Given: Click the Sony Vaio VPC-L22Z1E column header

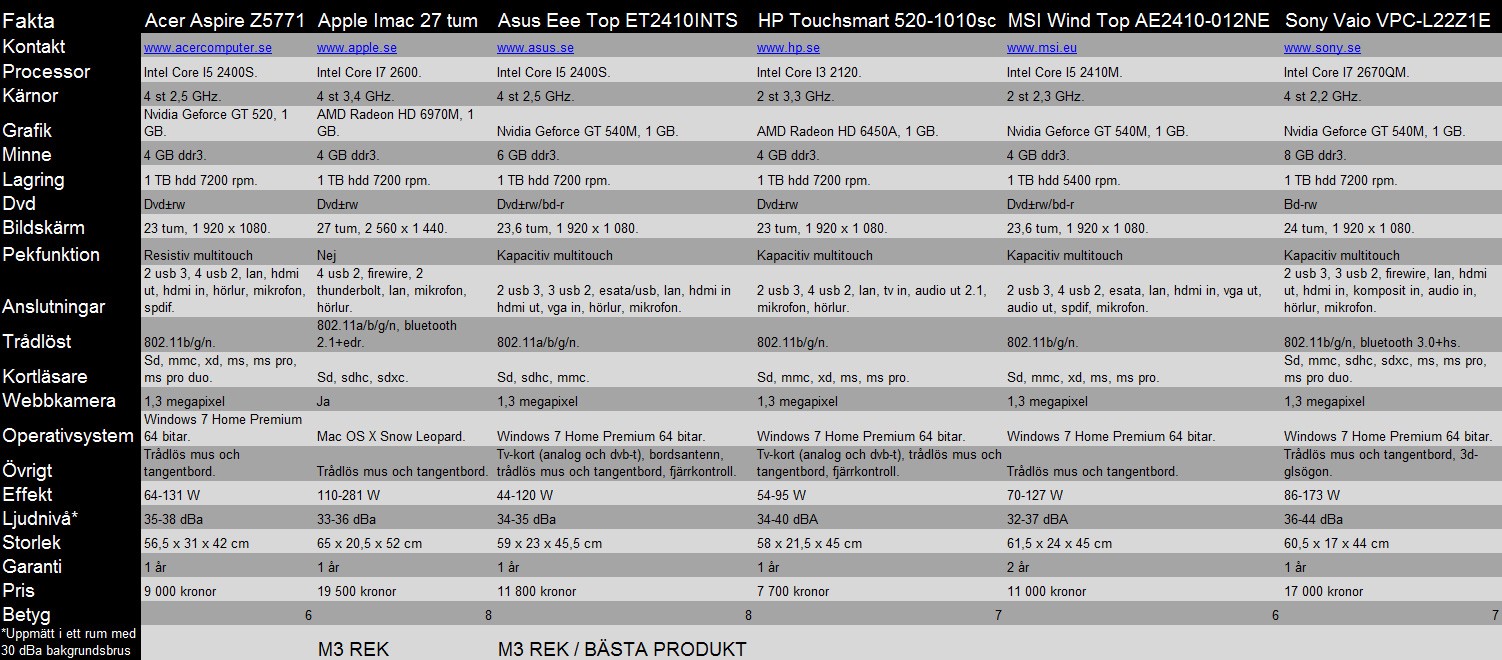Looking at the screenshot, I should point(1387,21).
